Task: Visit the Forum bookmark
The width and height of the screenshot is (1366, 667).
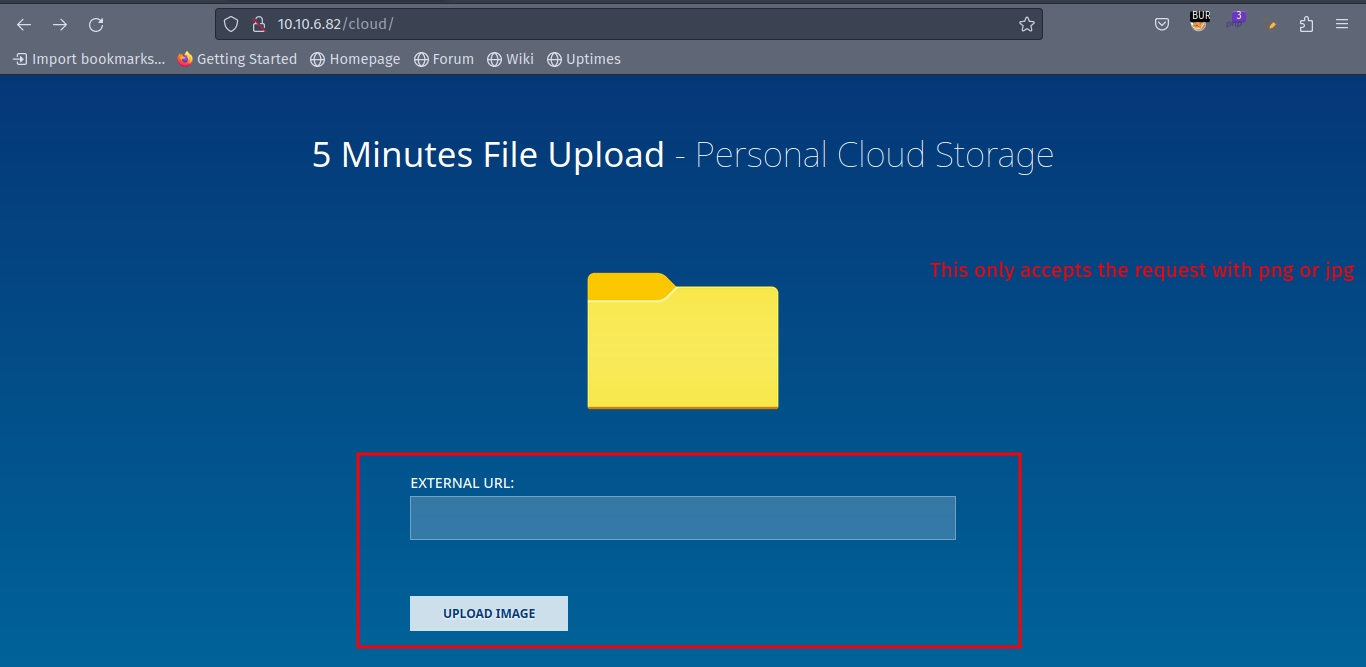Action: click(444, 59)
